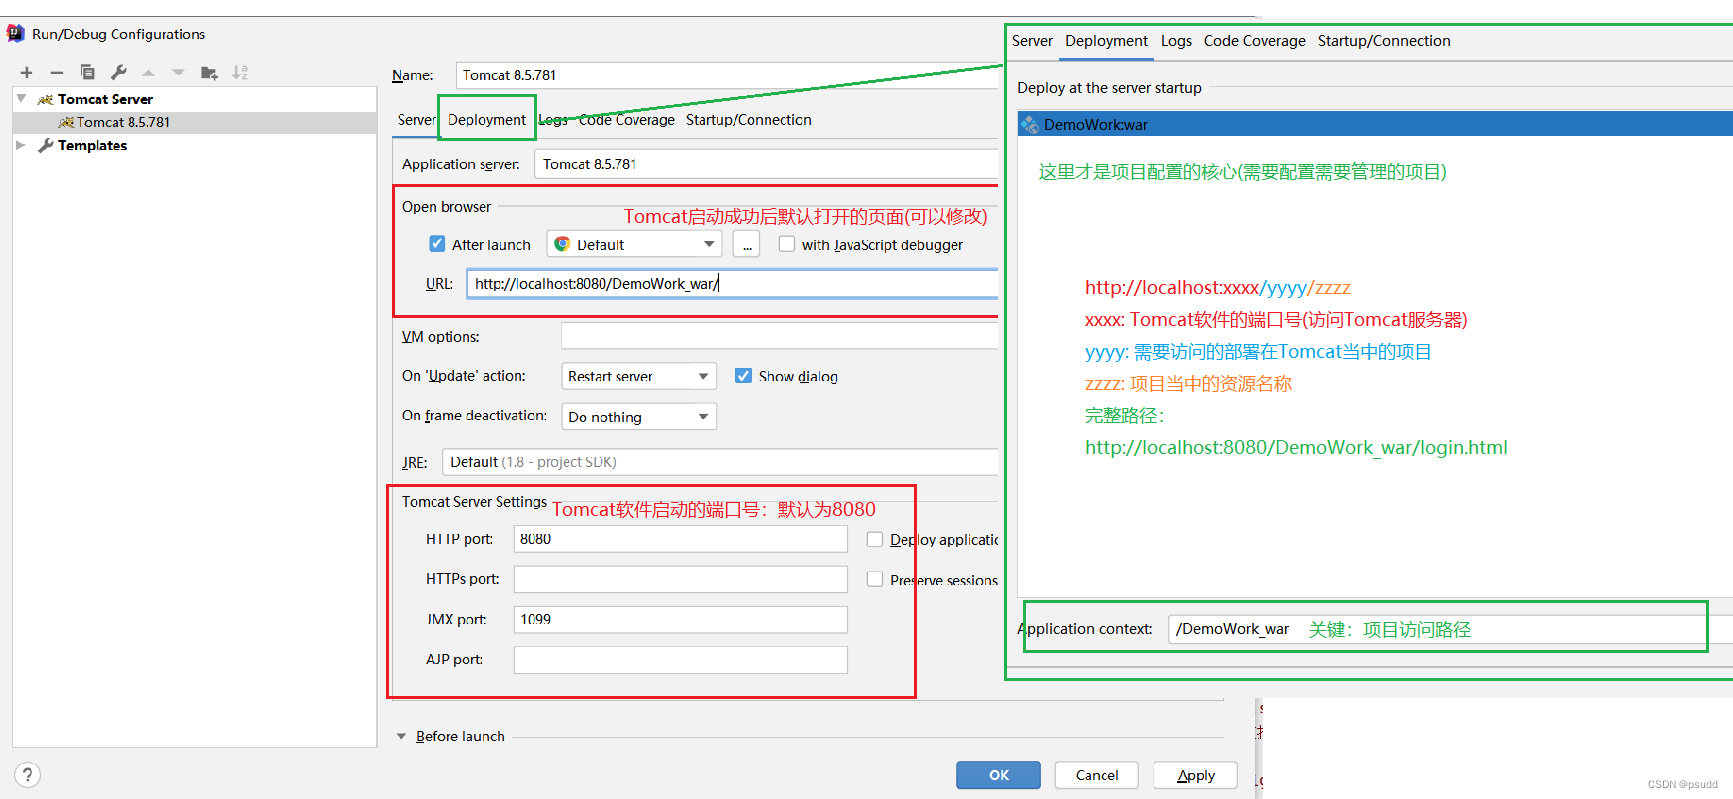
Task: Remove selected configuration with minus icon
Action: pos(57,72)
